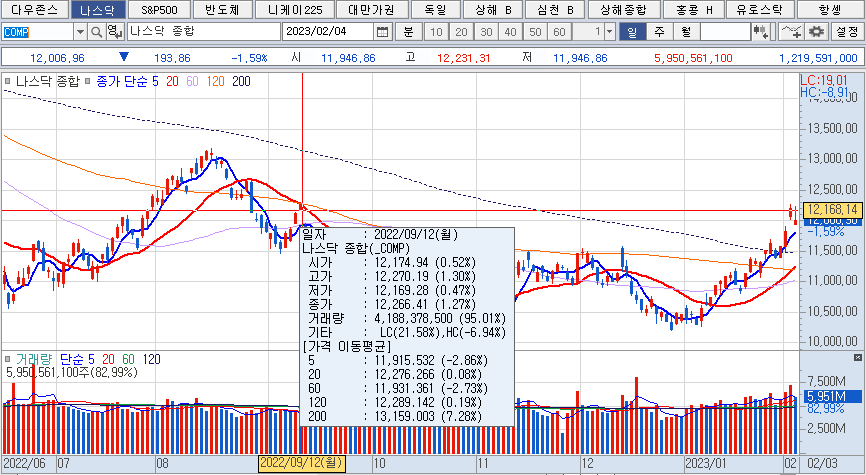Click the square marker beside 종가 단순 legend

pyautogui.click(x=88, y=82)
